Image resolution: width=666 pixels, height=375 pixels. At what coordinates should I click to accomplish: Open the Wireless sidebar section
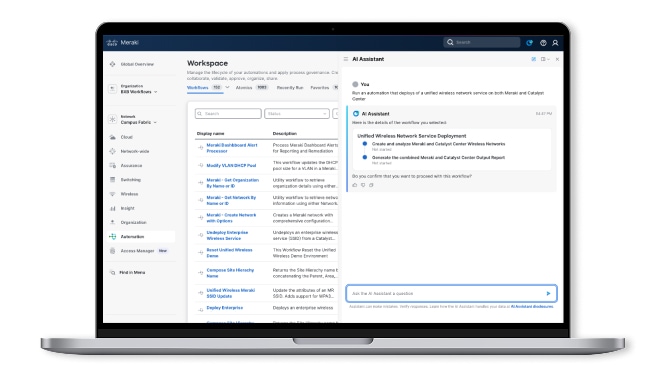pos(129,194)
